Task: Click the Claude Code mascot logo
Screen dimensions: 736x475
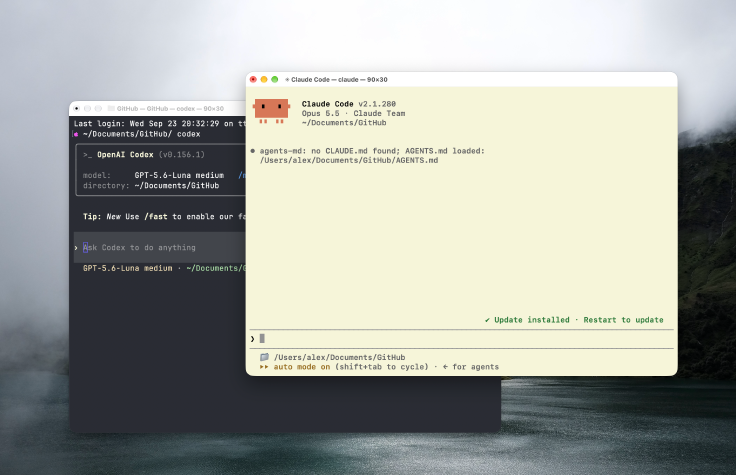Action: 271,111
